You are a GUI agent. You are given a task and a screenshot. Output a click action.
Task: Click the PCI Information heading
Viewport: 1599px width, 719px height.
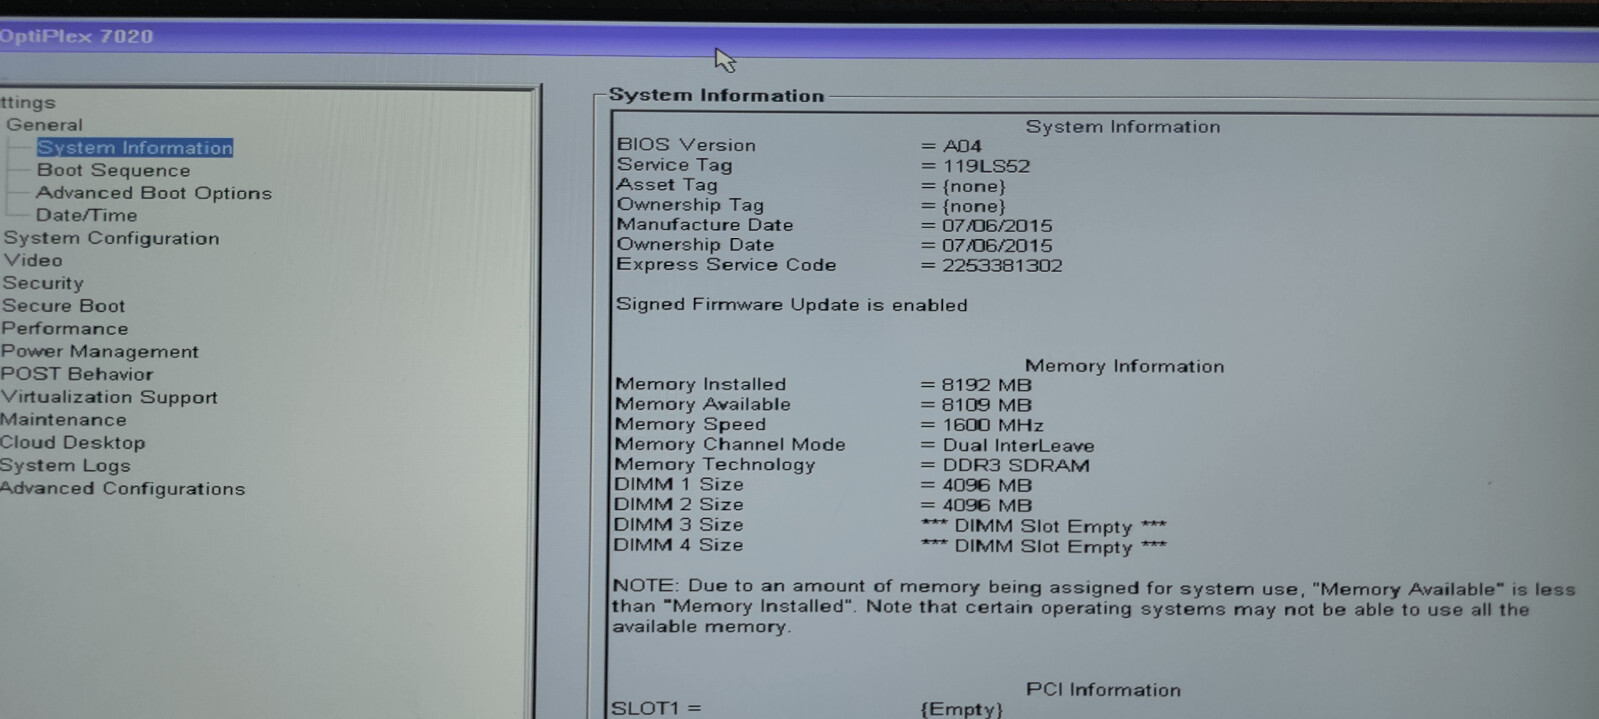pyautogui.click(x=1103, y=690)
